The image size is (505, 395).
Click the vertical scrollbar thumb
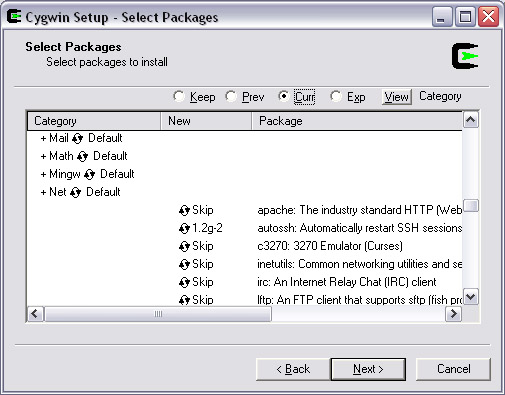tap(471, 205)
